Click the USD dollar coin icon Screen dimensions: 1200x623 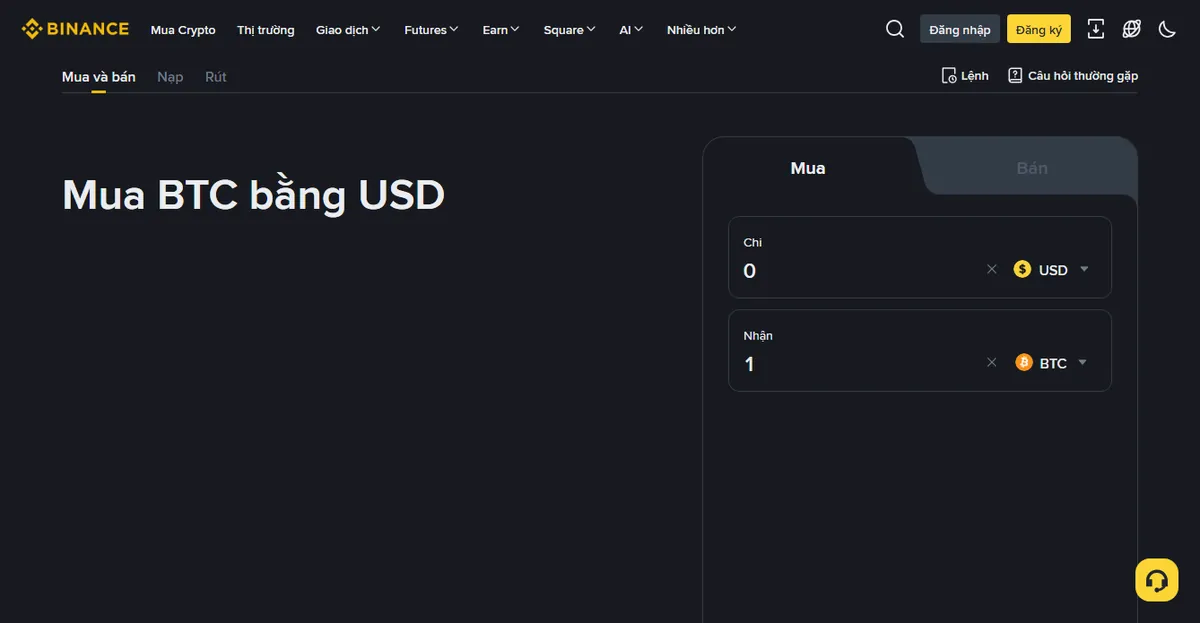click(x=1022, y=269)
